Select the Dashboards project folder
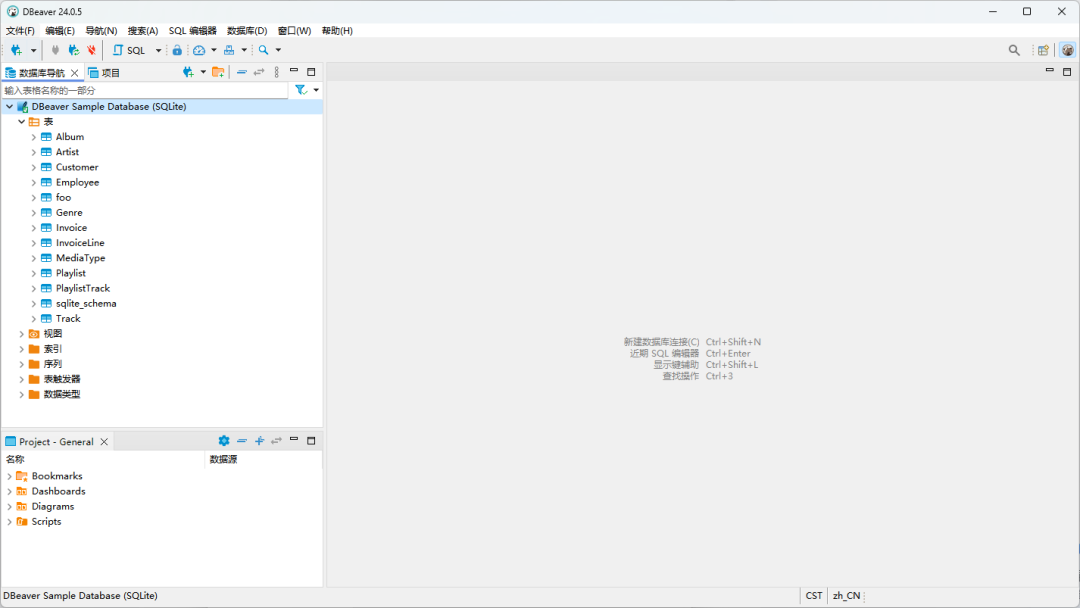 tap(59, 492)
